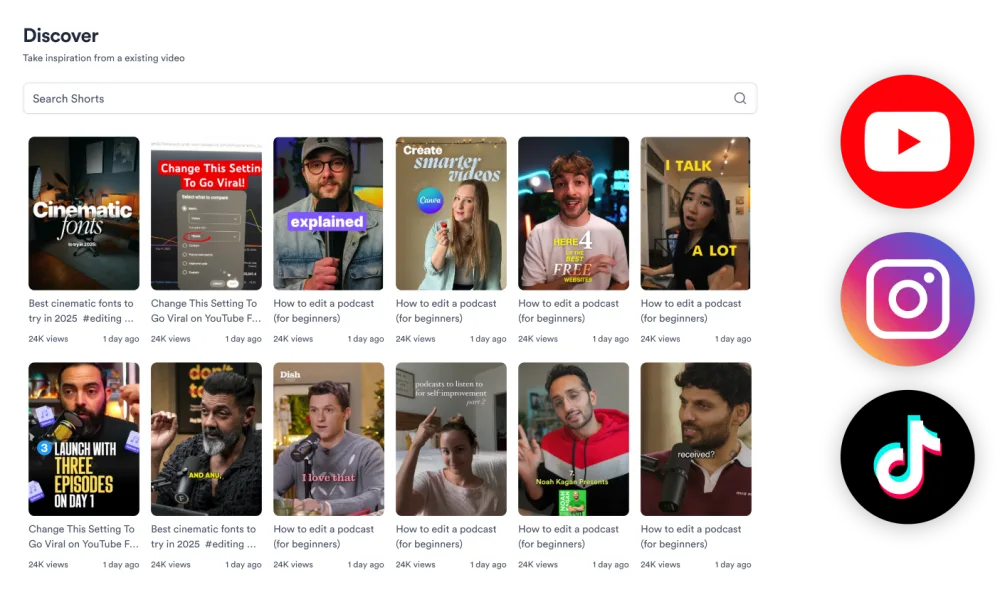Open the 'received?' podcast thumbnail
This screenshot has height=600, width=1000.
(696, 439)
